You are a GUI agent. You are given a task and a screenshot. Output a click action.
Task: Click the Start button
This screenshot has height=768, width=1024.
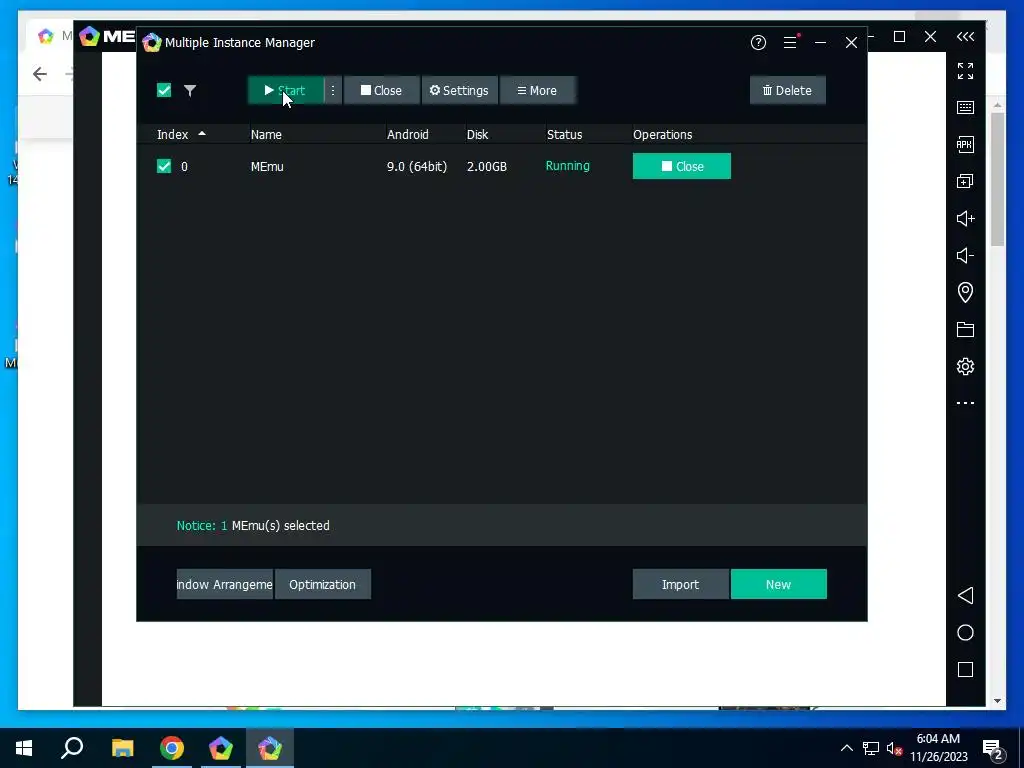(x=286, y=91)
